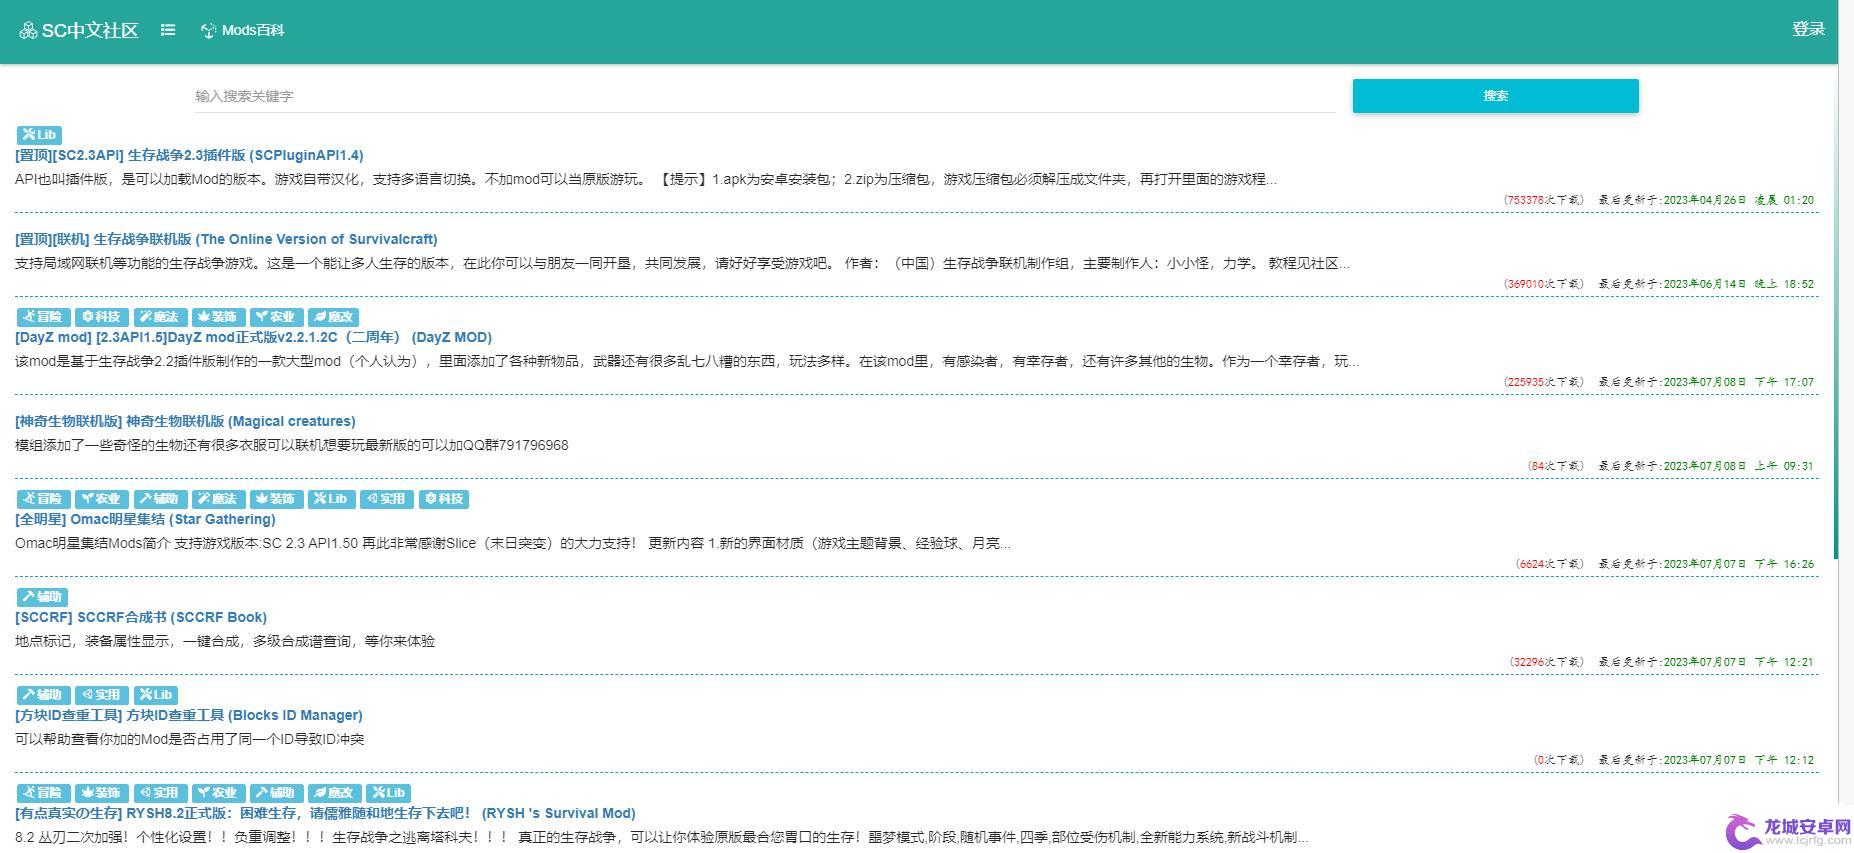Viewport: 1854px width, 853px height.
Task: Click 辅助 tag above SCCRF Book
Action: [43, 597]
